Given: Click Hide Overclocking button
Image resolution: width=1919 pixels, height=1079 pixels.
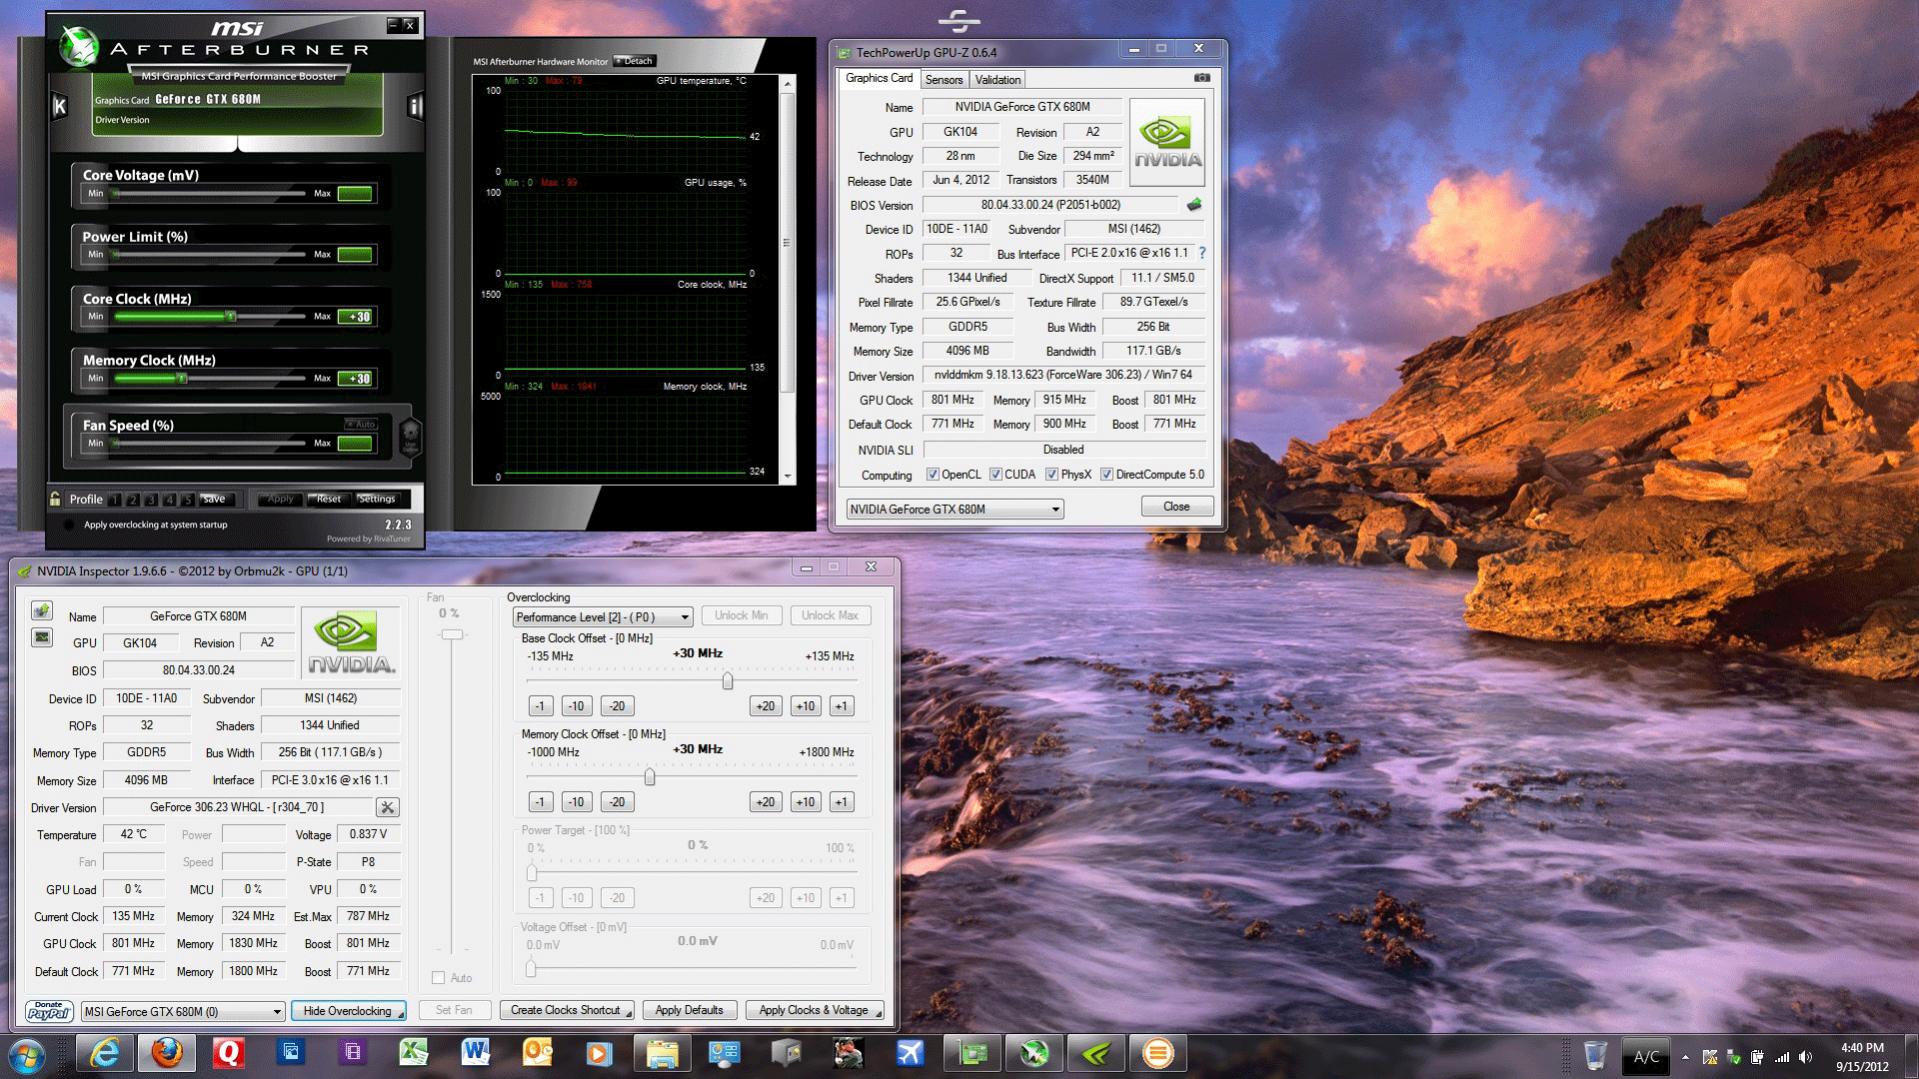Looking at the screenshot, I should tap(348, 1011).
